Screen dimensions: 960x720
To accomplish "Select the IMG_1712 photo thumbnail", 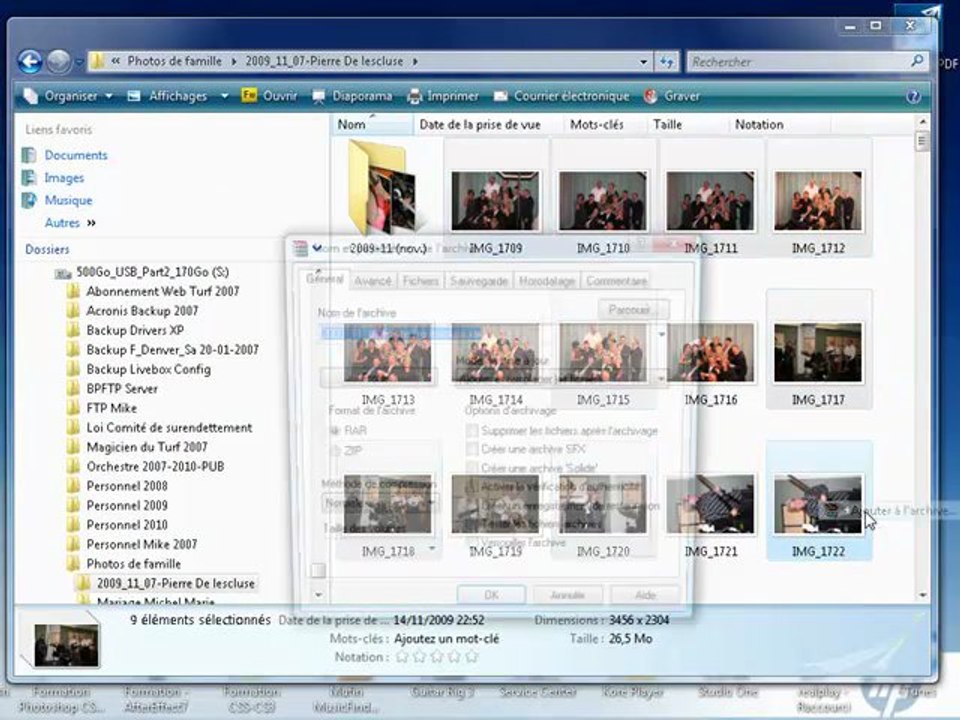I will pos(818,201).
